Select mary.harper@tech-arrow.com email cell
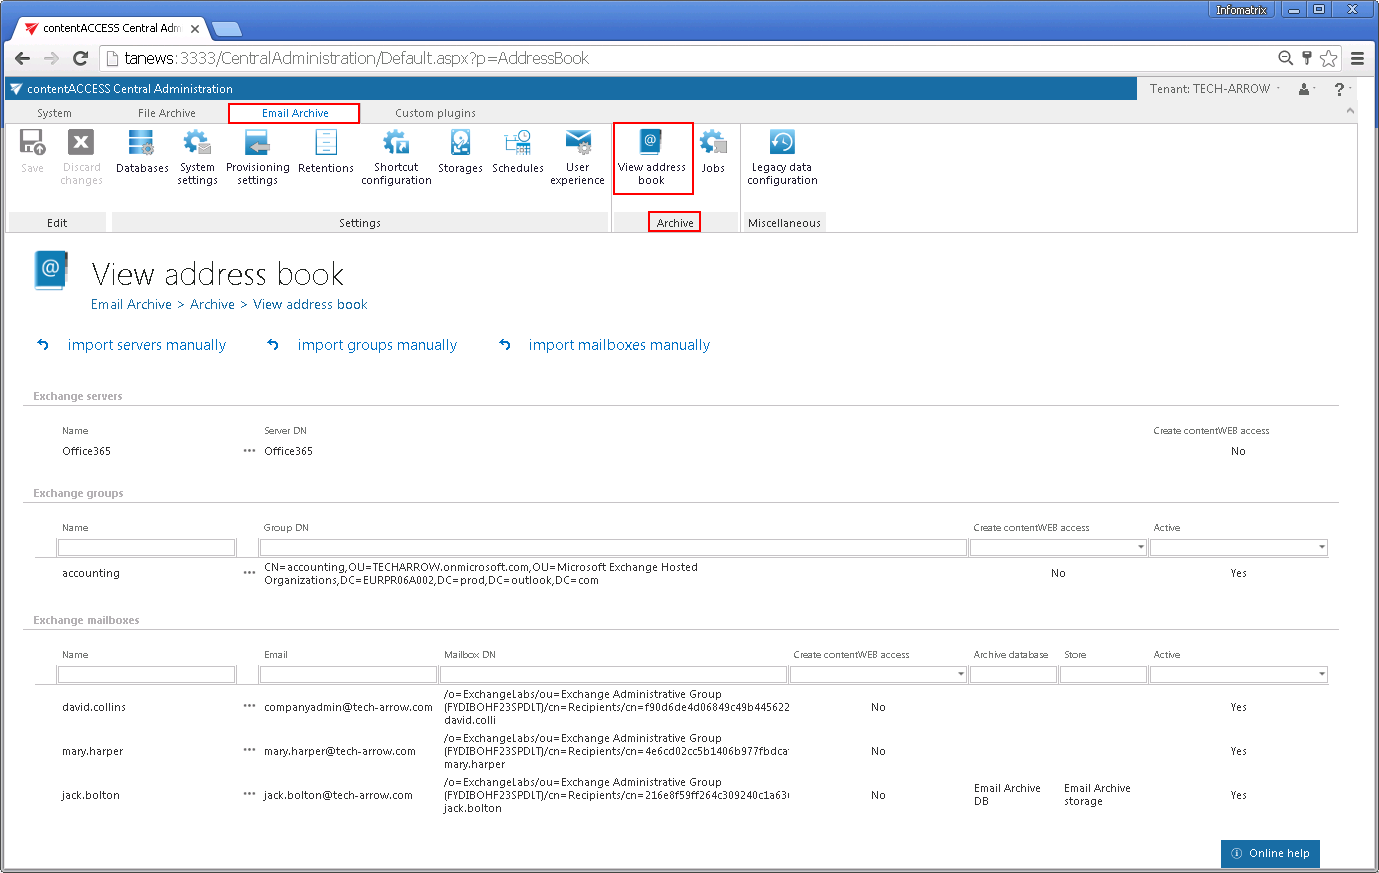 pos(340,751)
